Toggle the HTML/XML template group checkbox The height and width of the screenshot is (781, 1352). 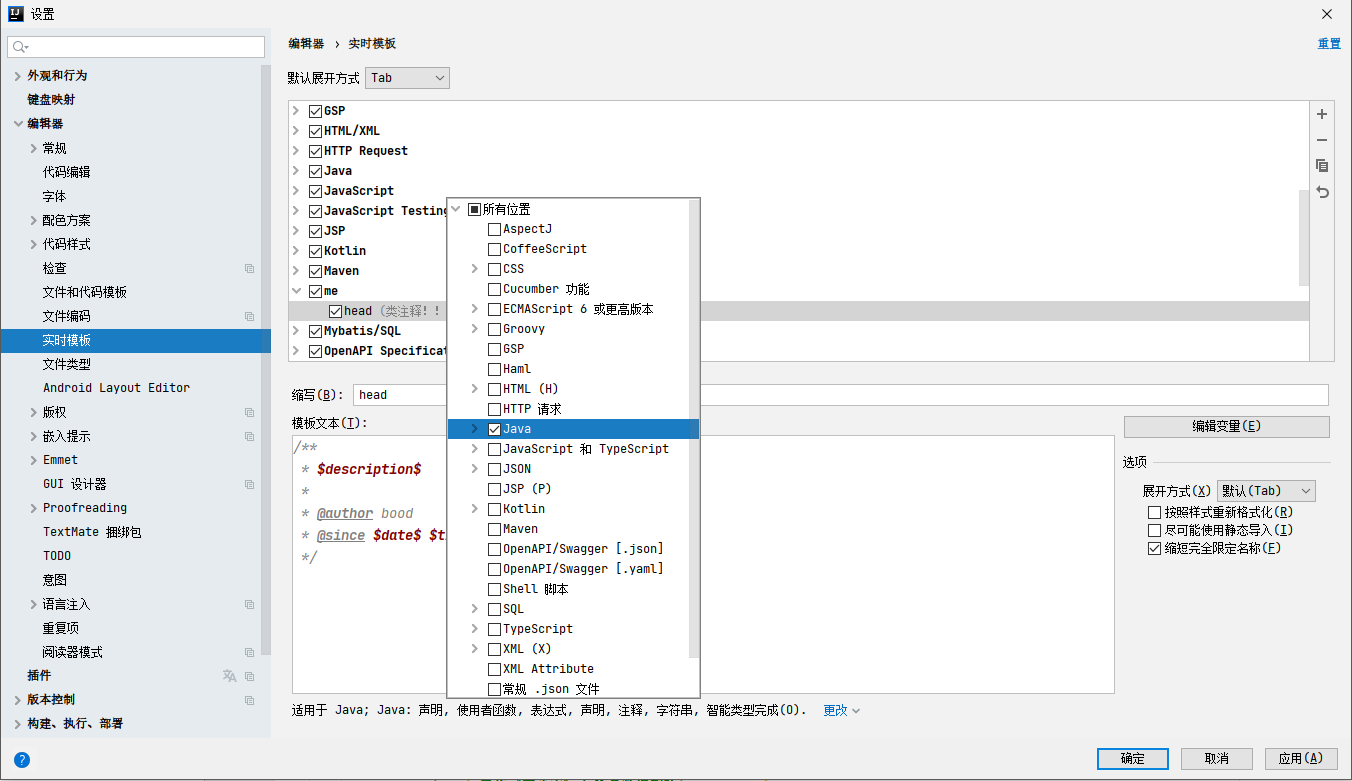pos(316,131)
